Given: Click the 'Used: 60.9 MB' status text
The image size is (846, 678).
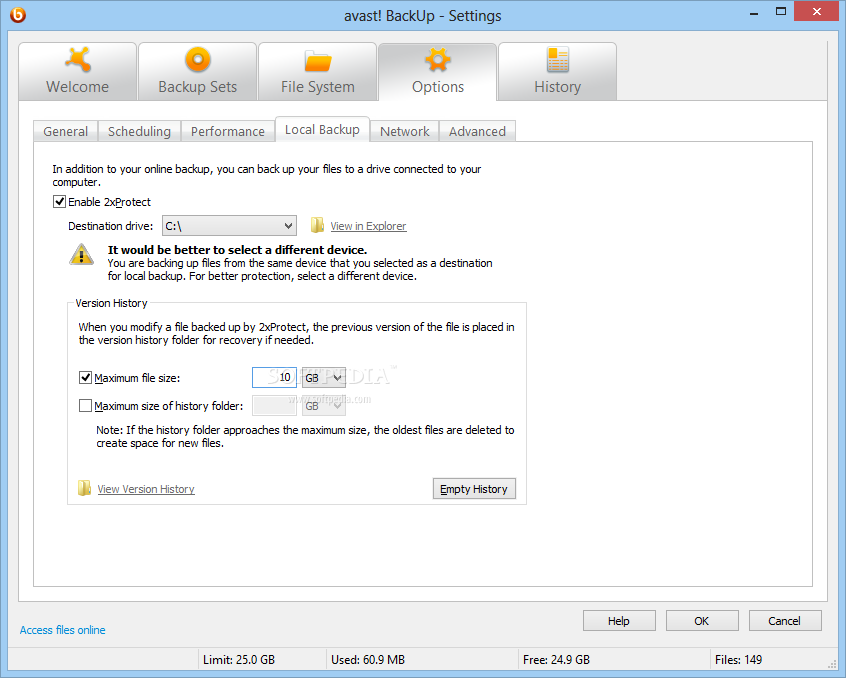Looking at the screenshot, I should coord(368,660).
